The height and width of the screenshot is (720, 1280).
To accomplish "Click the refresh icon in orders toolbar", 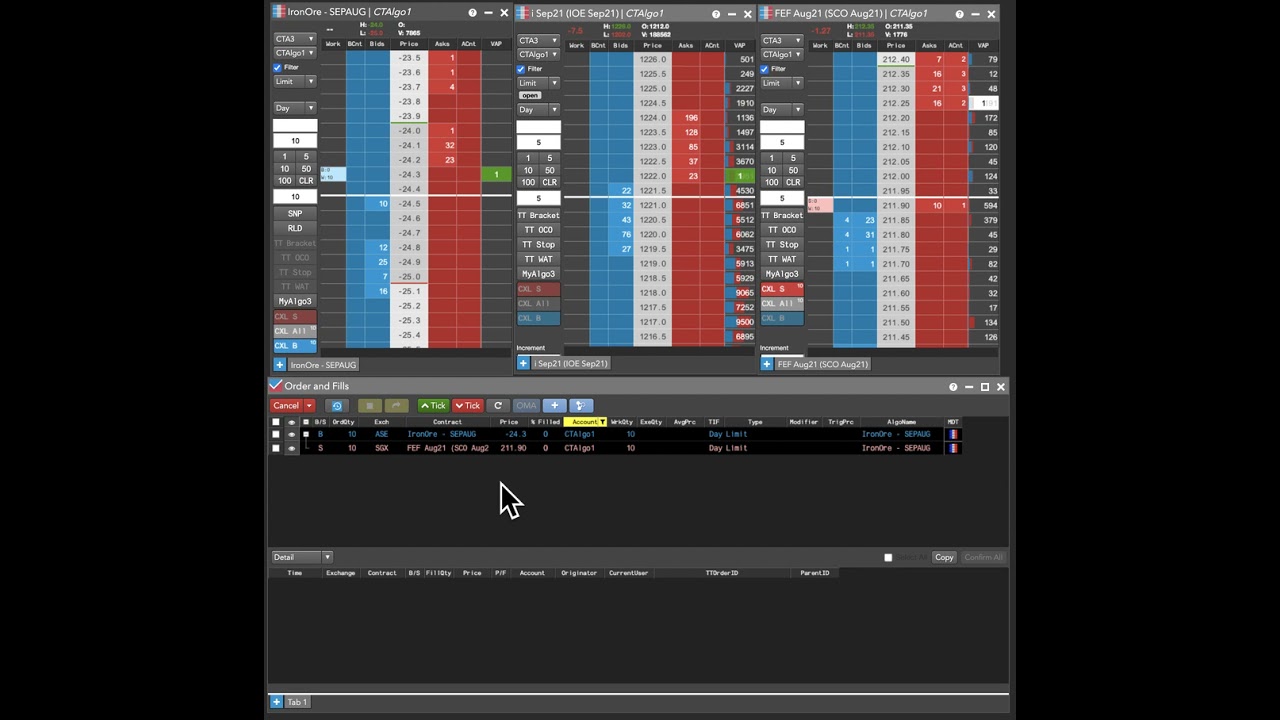I will click(498, 406).
